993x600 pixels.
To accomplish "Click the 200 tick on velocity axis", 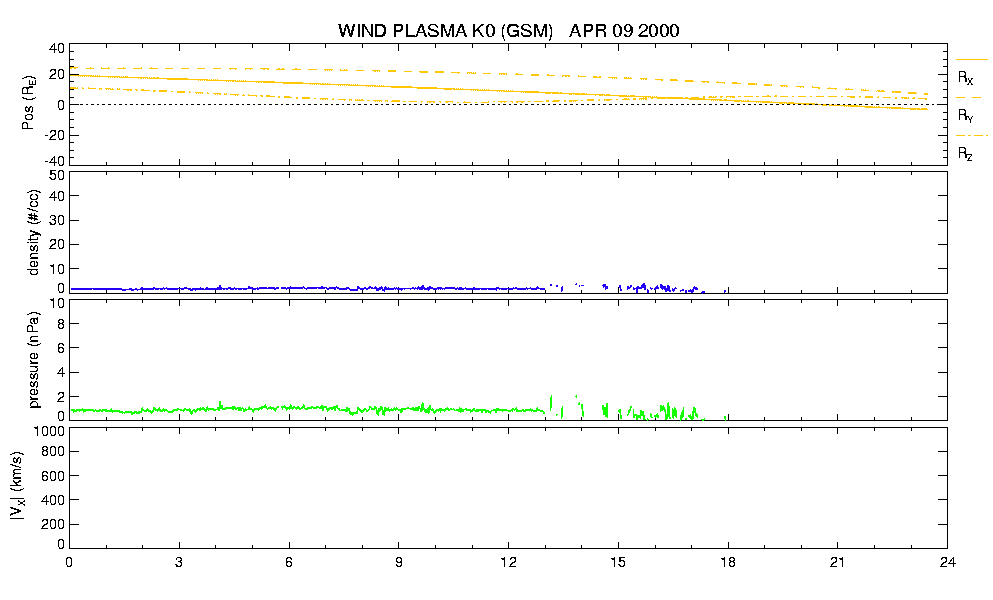I will 55,524.
